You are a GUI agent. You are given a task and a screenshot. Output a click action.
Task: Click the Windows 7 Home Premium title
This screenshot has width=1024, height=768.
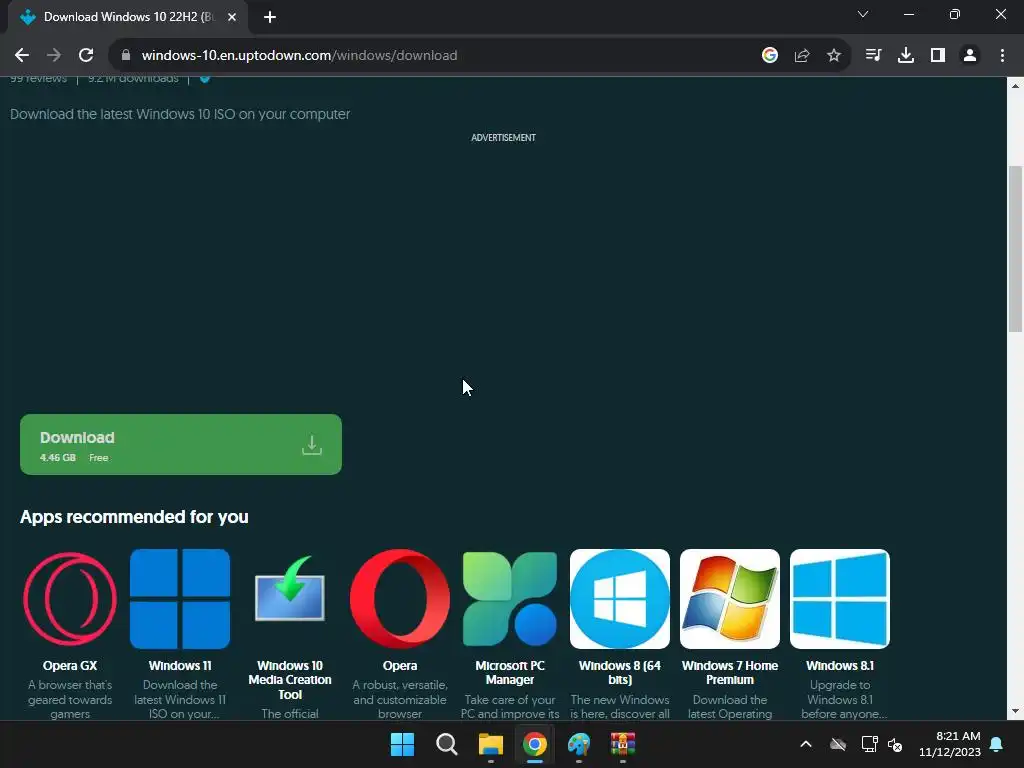pyautogui.click(x=730, y=673)
